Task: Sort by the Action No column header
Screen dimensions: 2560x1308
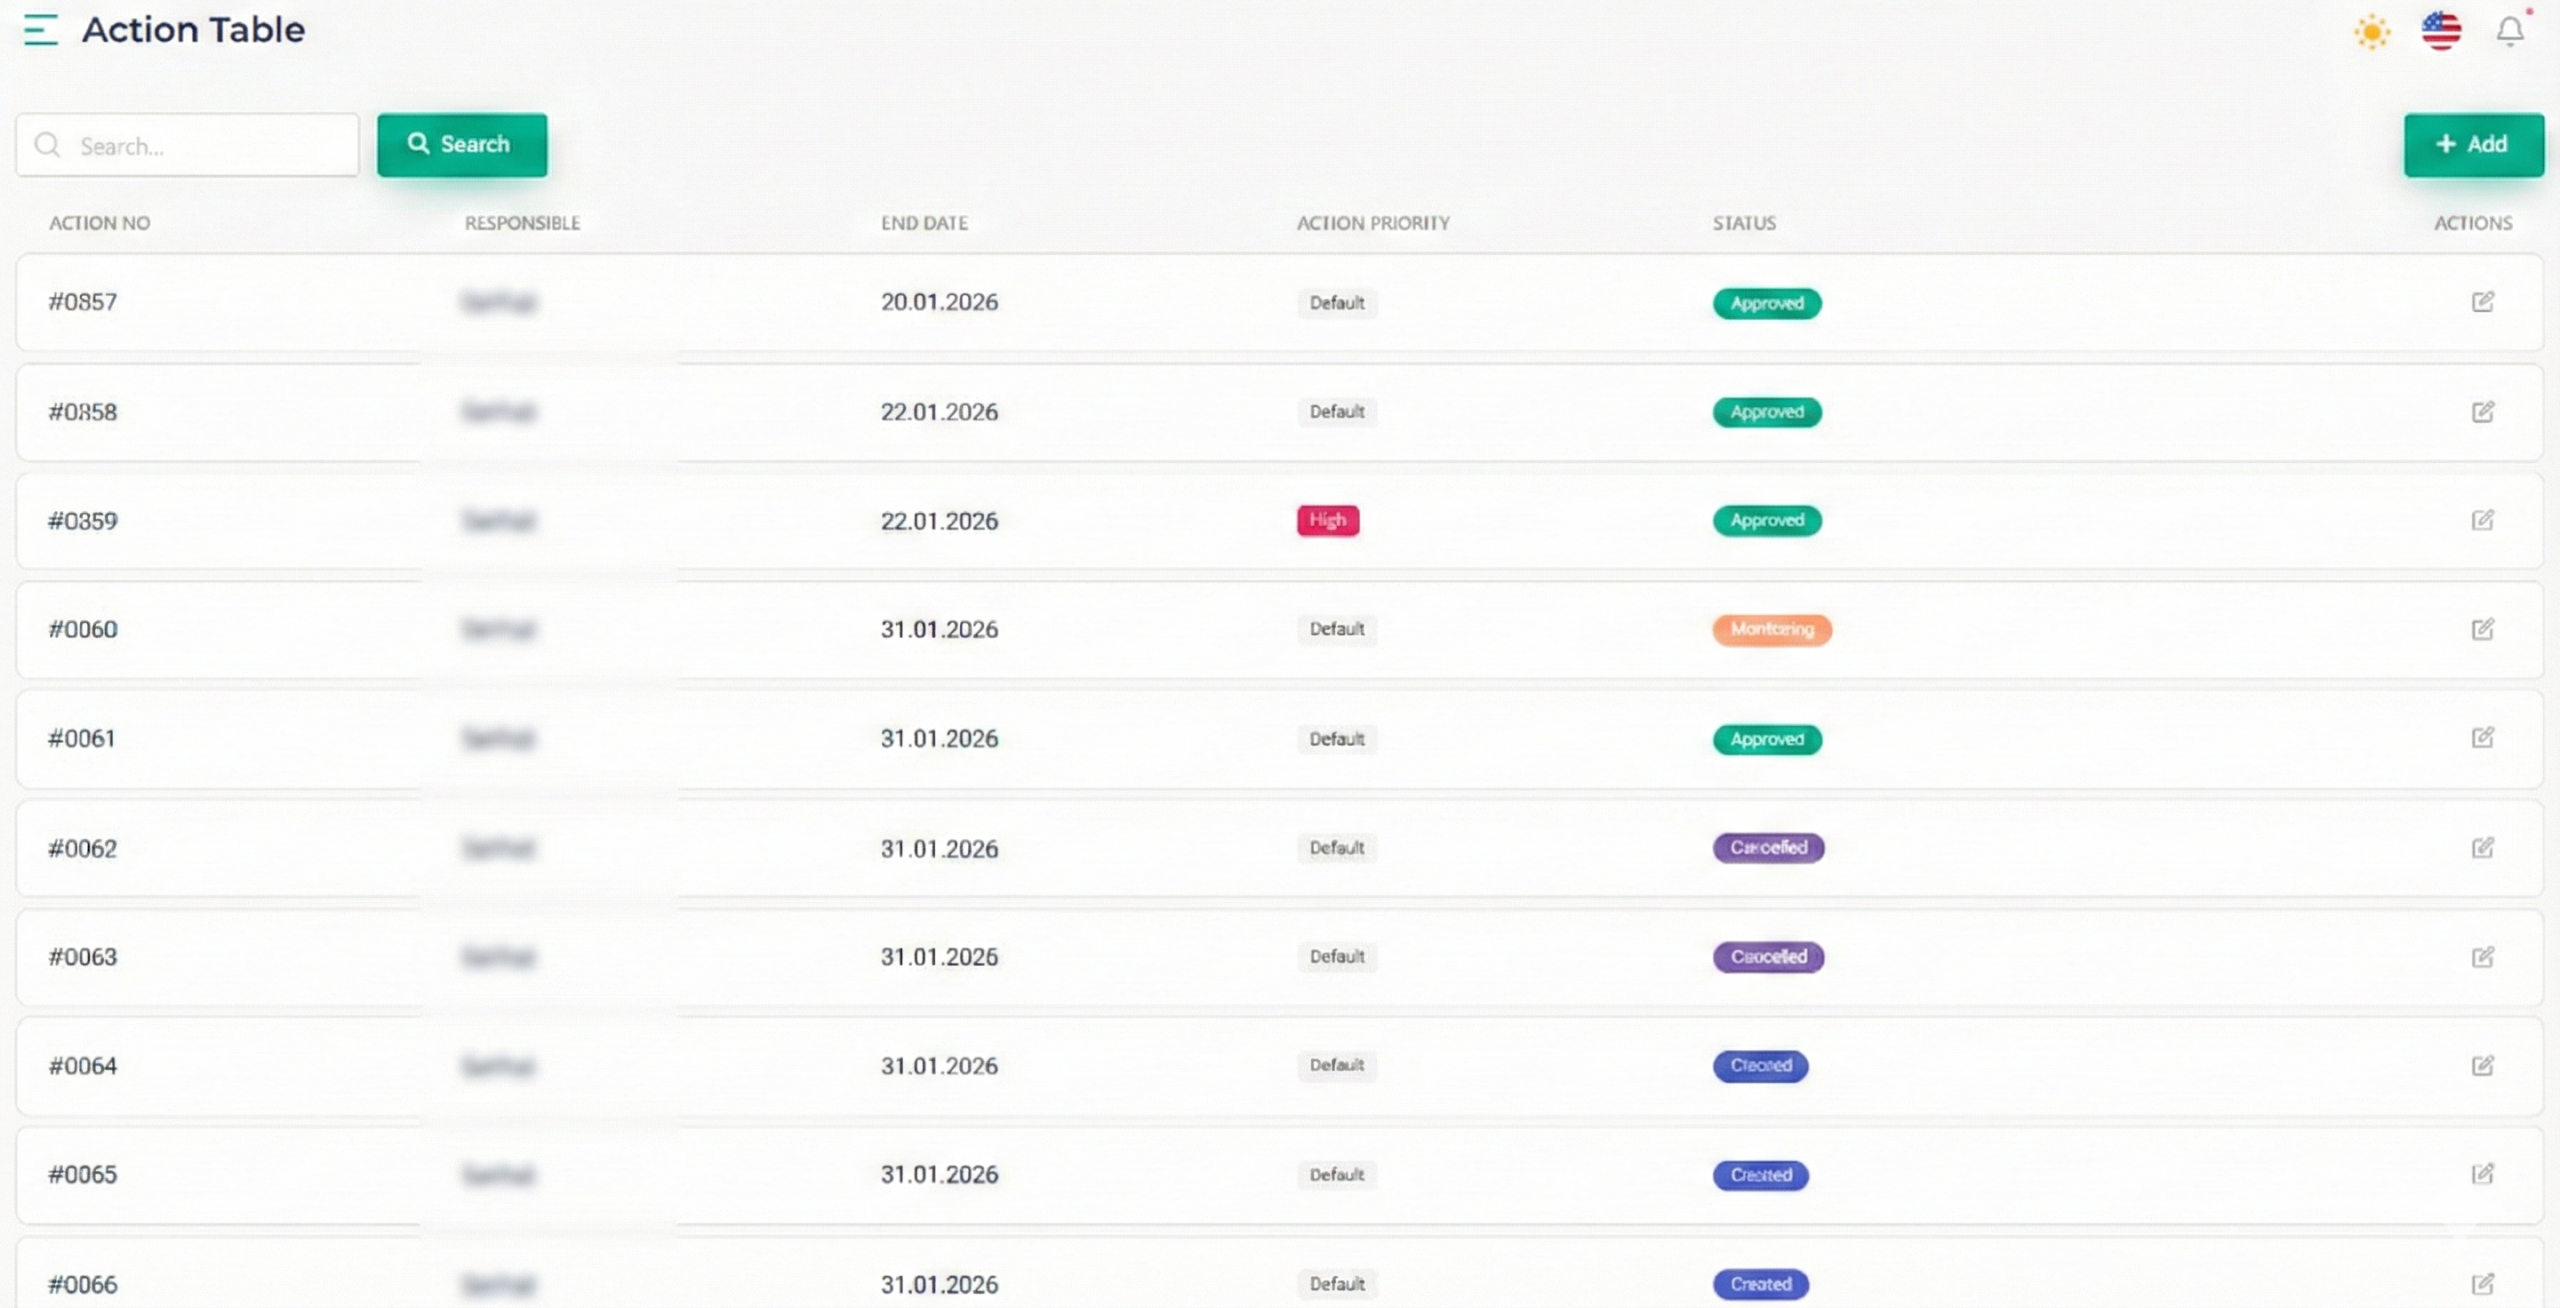Action: click(x=100, y=223)
